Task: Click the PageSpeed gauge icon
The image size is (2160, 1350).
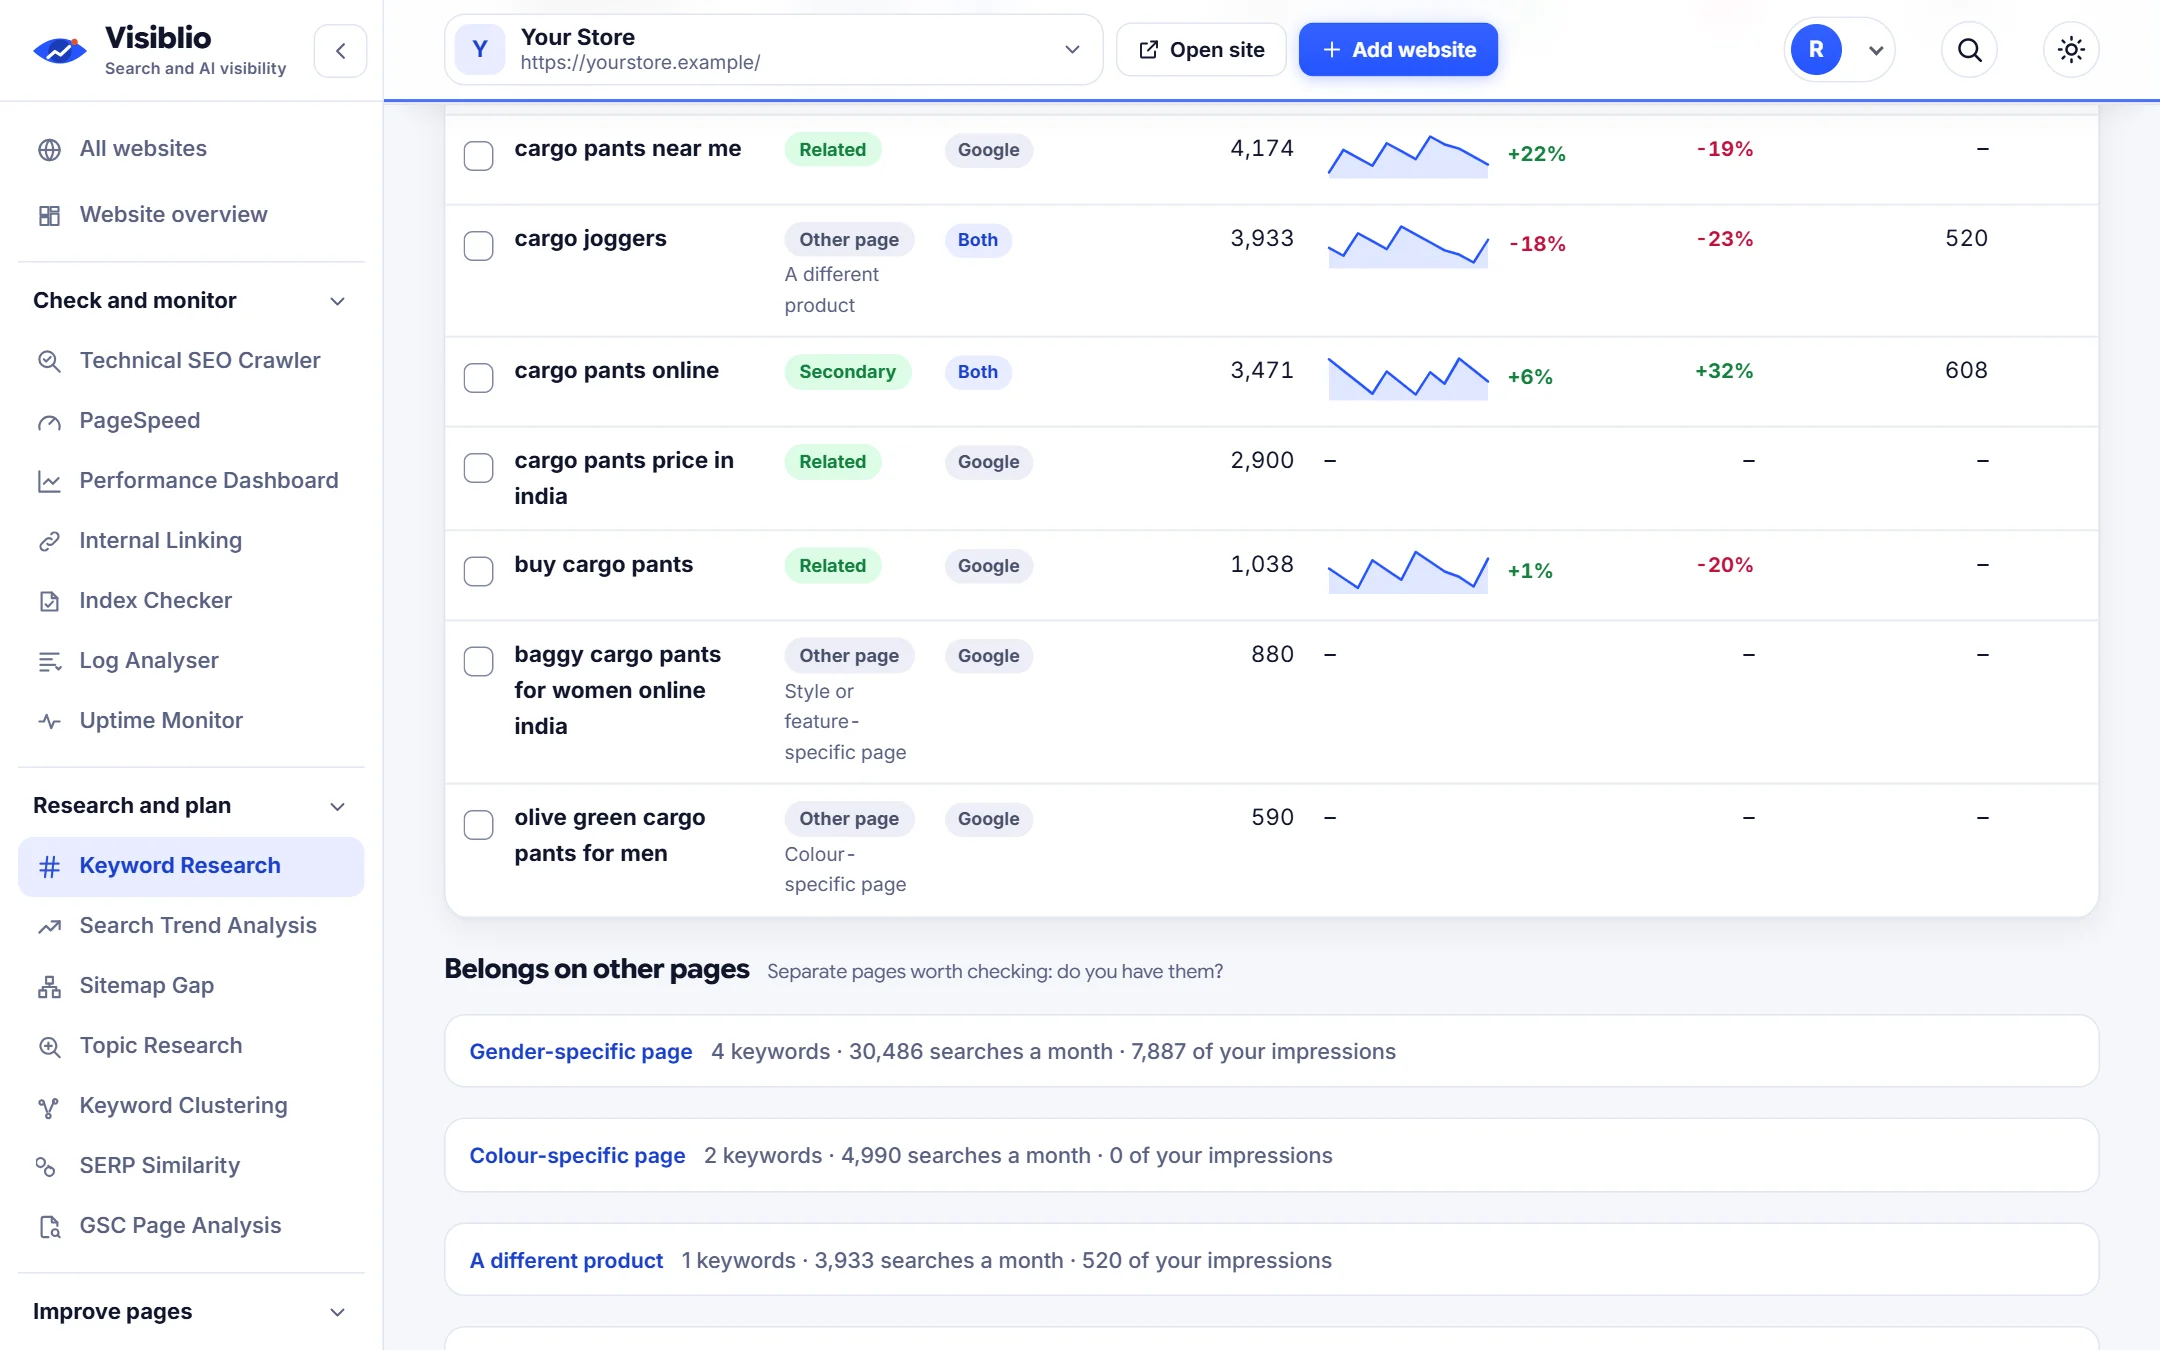Action: (49, 421)
